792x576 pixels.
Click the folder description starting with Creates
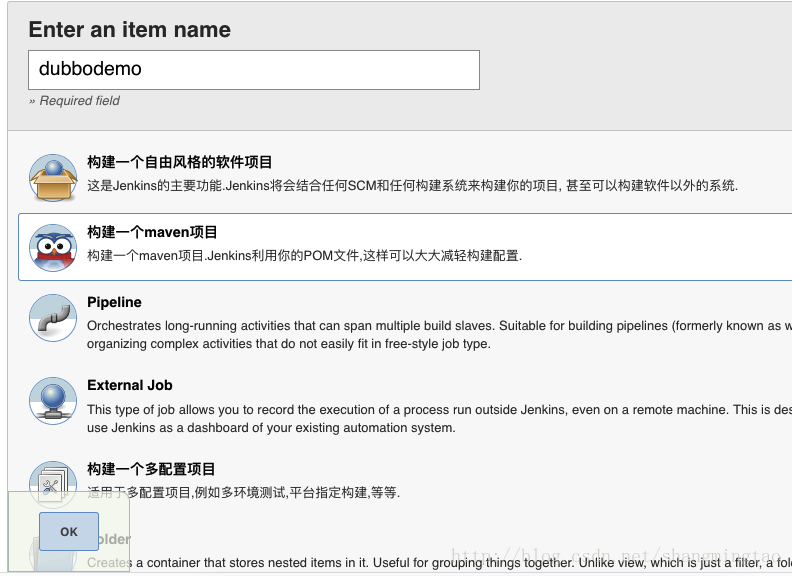(439, 562)
